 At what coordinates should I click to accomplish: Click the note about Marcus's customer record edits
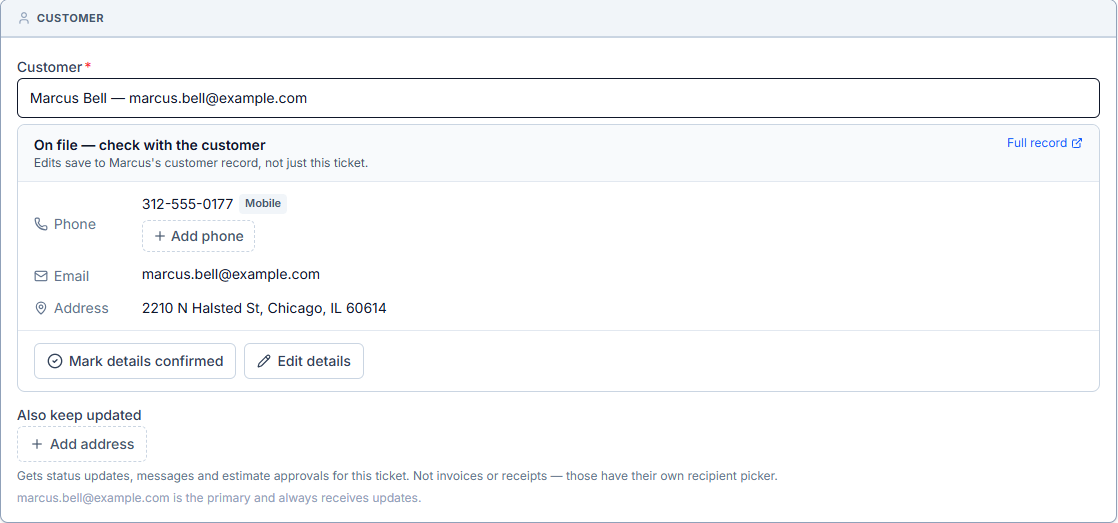click(201, 163)
